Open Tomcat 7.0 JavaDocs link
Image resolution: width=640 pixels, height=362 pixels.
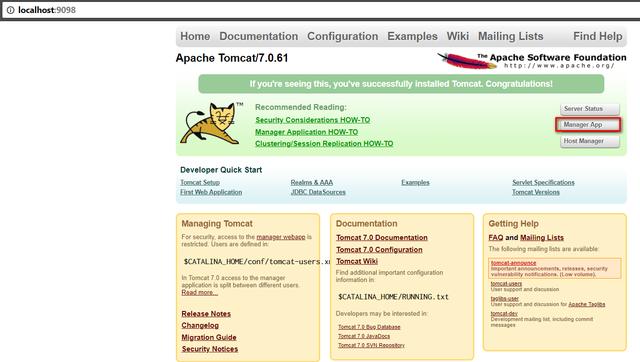tap(364, 336)
